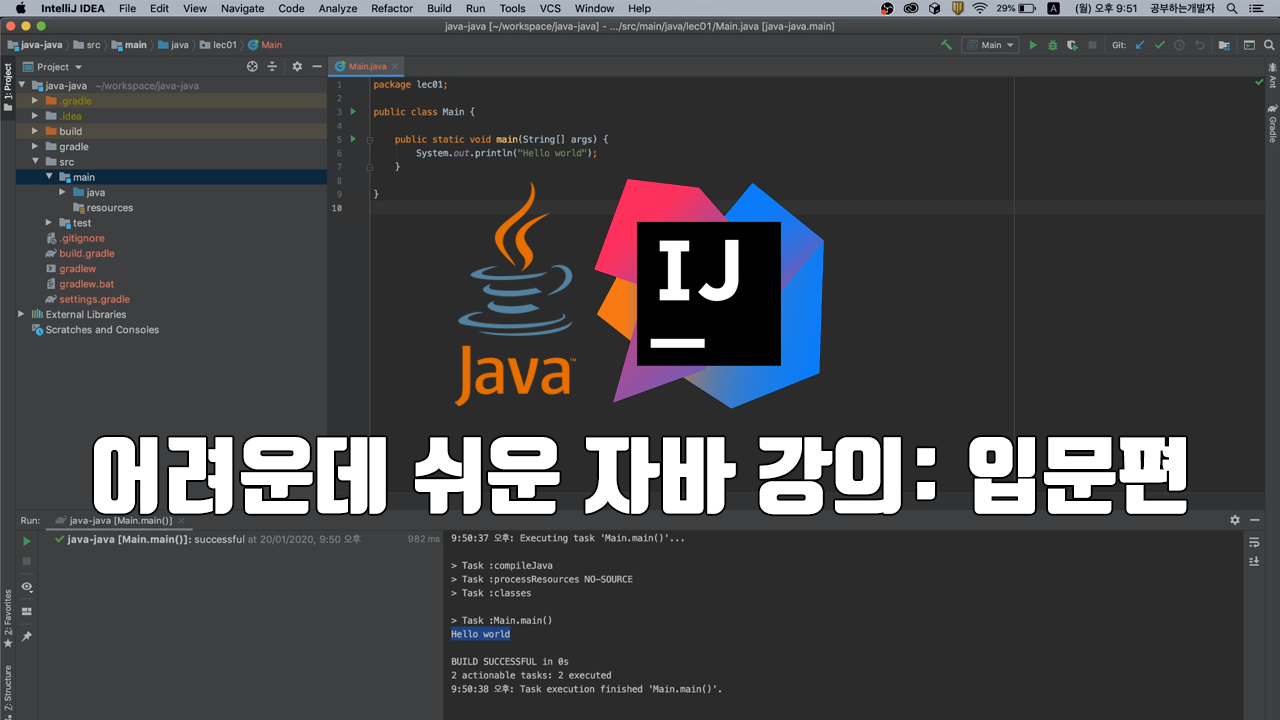Rerun with the green play button in Run panel
Screen dimensions: 1280x720
point(27,541)
